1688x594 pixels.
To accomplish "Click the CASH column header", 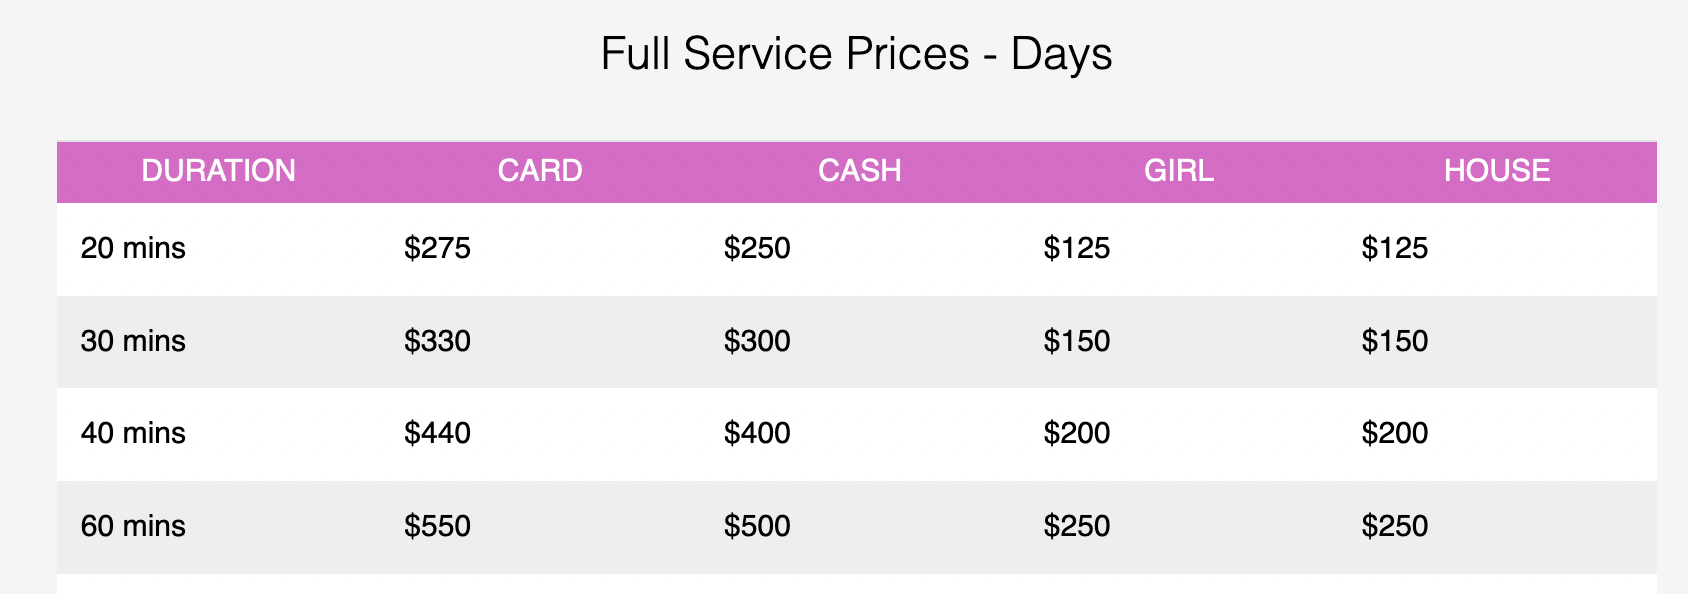I will point(859,171).
